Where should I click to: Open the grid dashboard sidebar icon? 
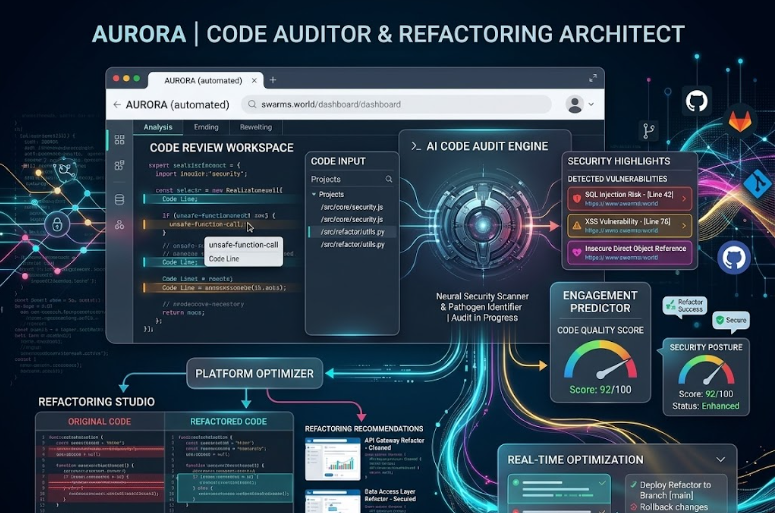[x=120, y=140]
